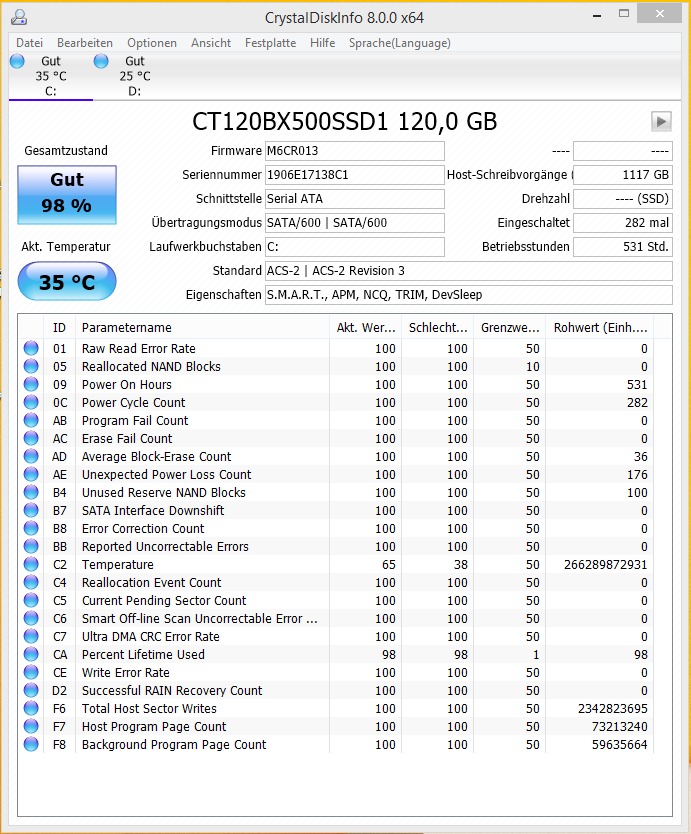Click the ID column header
691x834 pixels.
click(60, 328)
